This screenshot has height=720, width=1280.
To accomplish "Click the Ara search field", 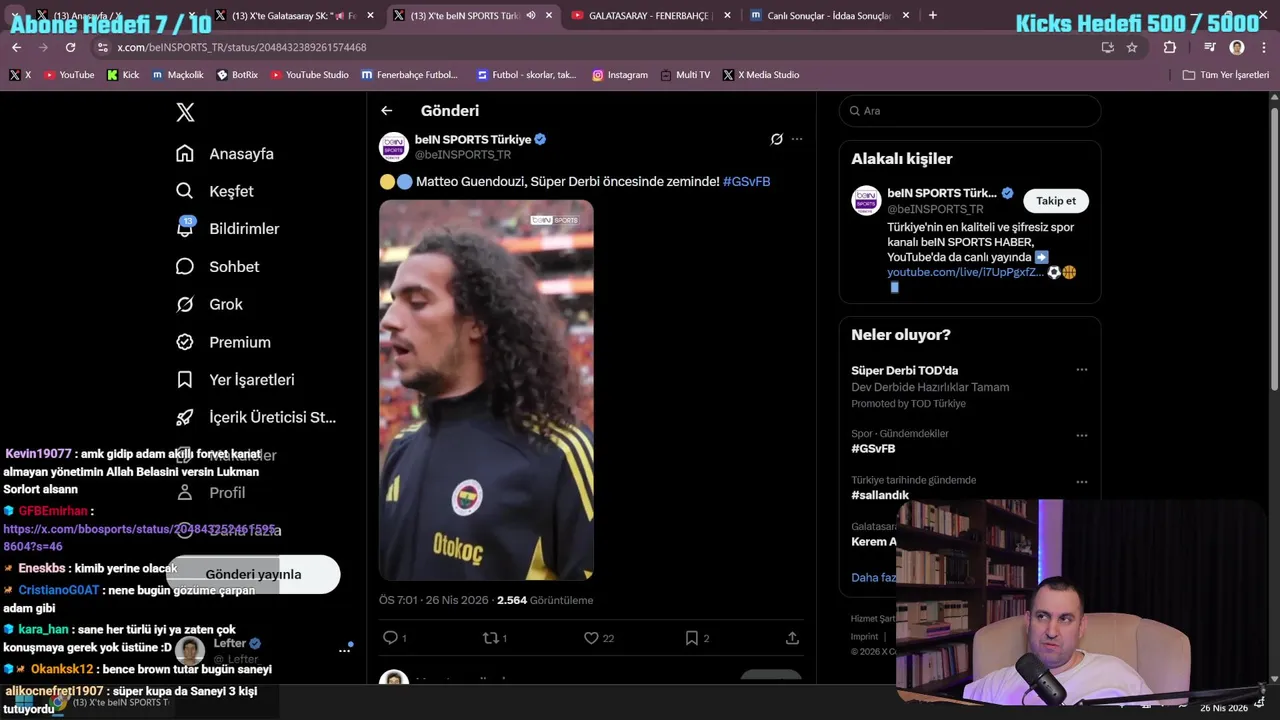I will [970, 111].
